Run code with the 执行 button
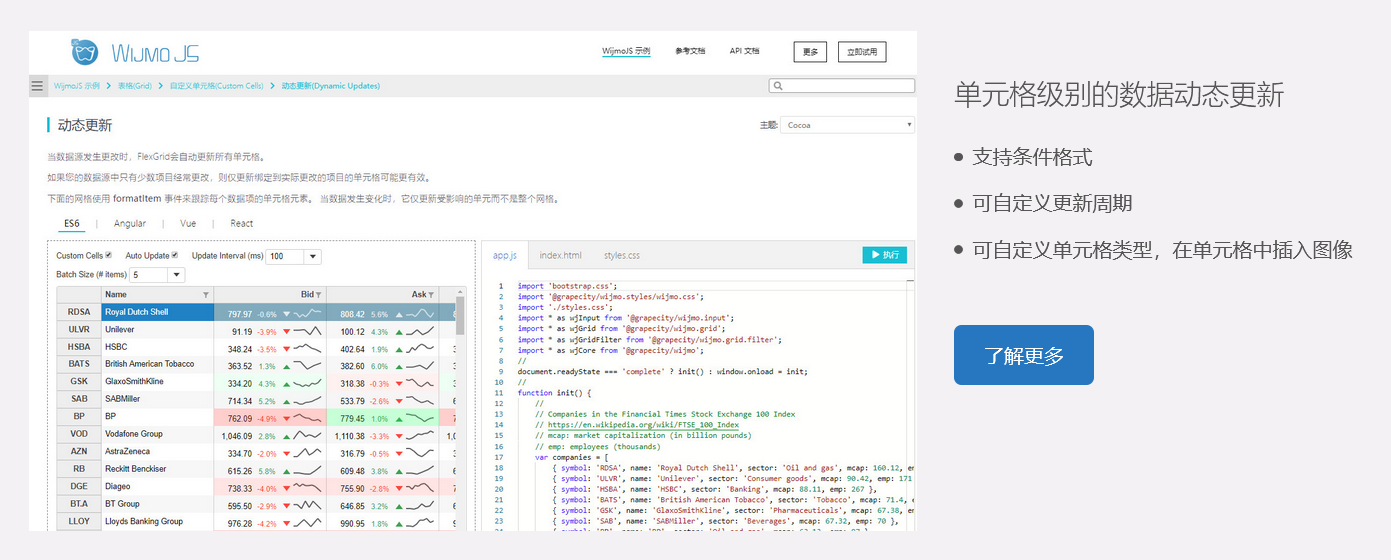The width and height of the screenshot is (1391, 560). [885, 255]
